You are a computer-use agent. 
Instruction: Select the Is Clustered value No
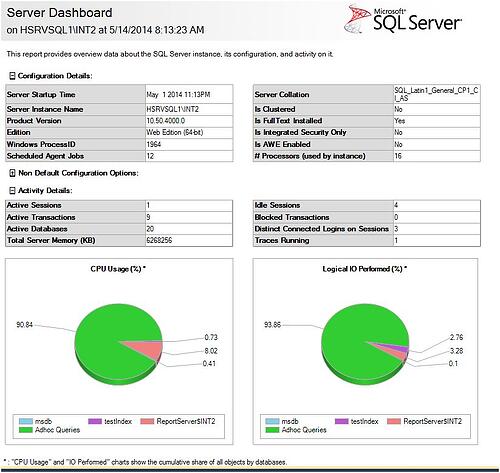coord(398,109)
